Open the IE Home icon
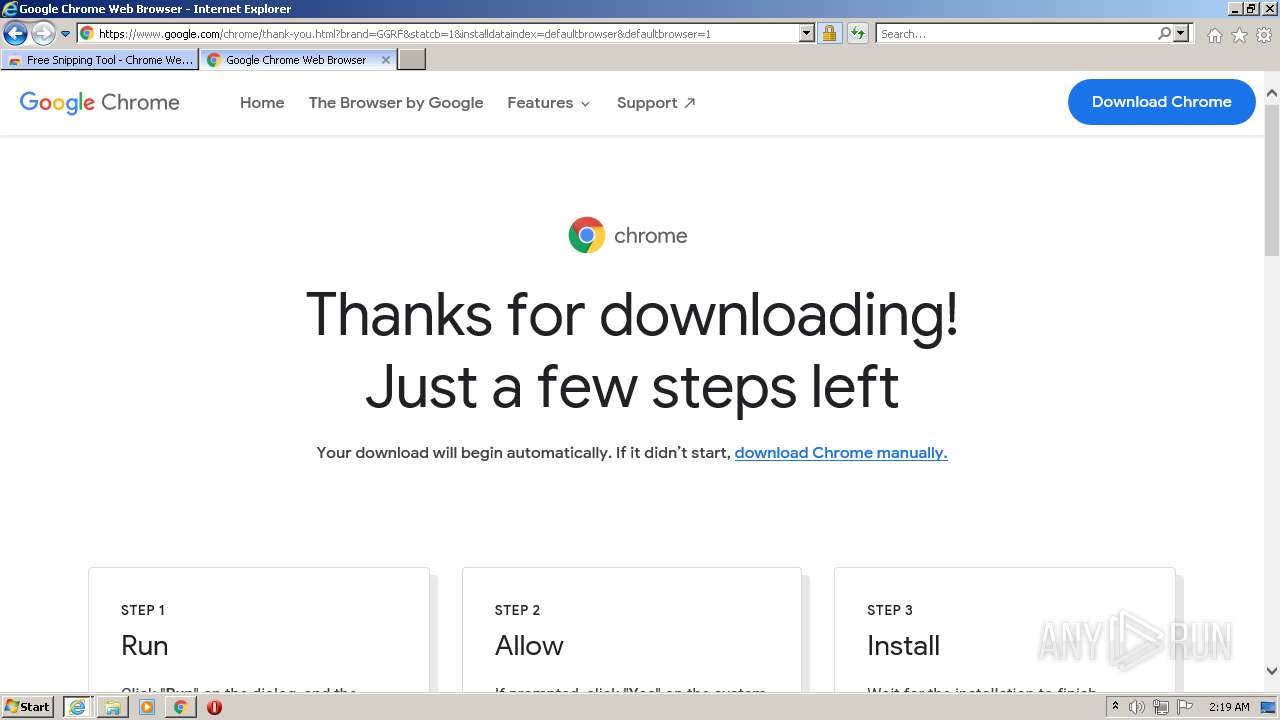Viewport: 1280px width, 720px height. tap(1214, 35)
